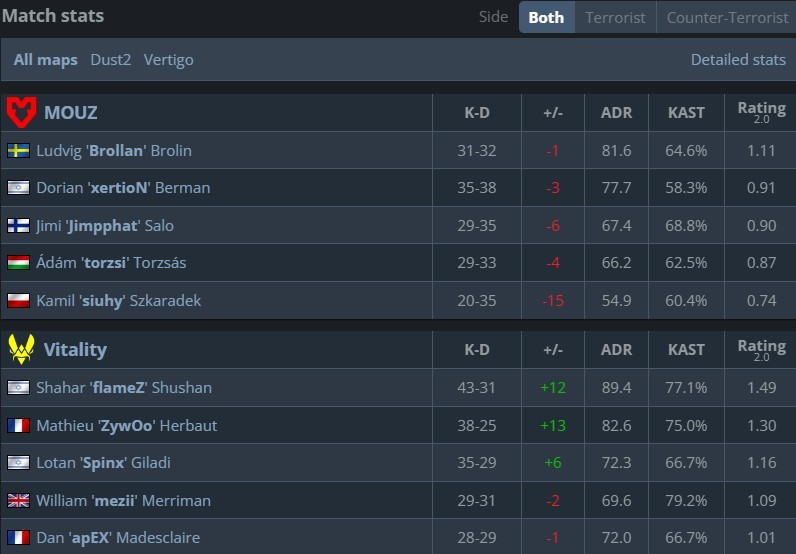Open the Vertigo map tab

tap(169, 60)
